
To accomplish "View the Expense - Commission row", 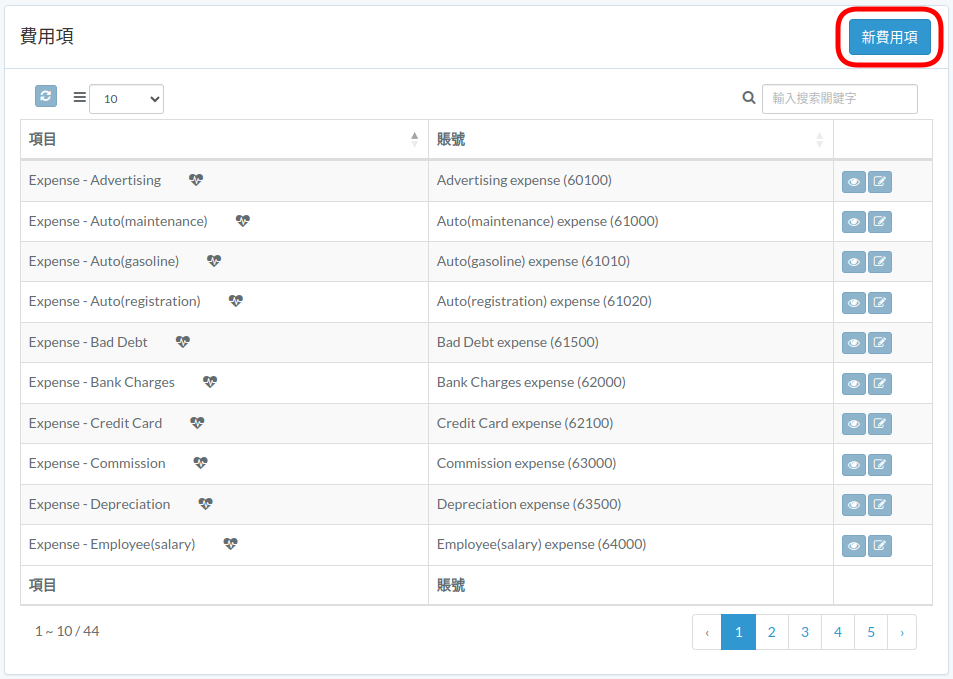I will tap(853, 465).
